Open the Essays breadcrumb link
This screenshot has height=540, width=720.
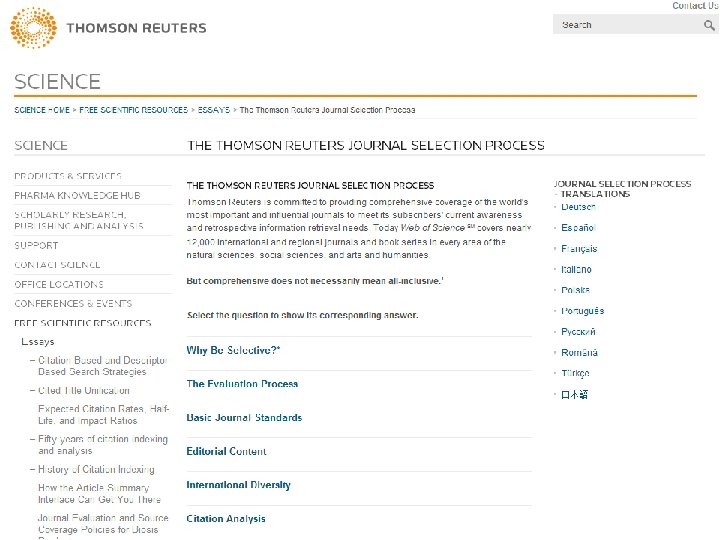214,110
